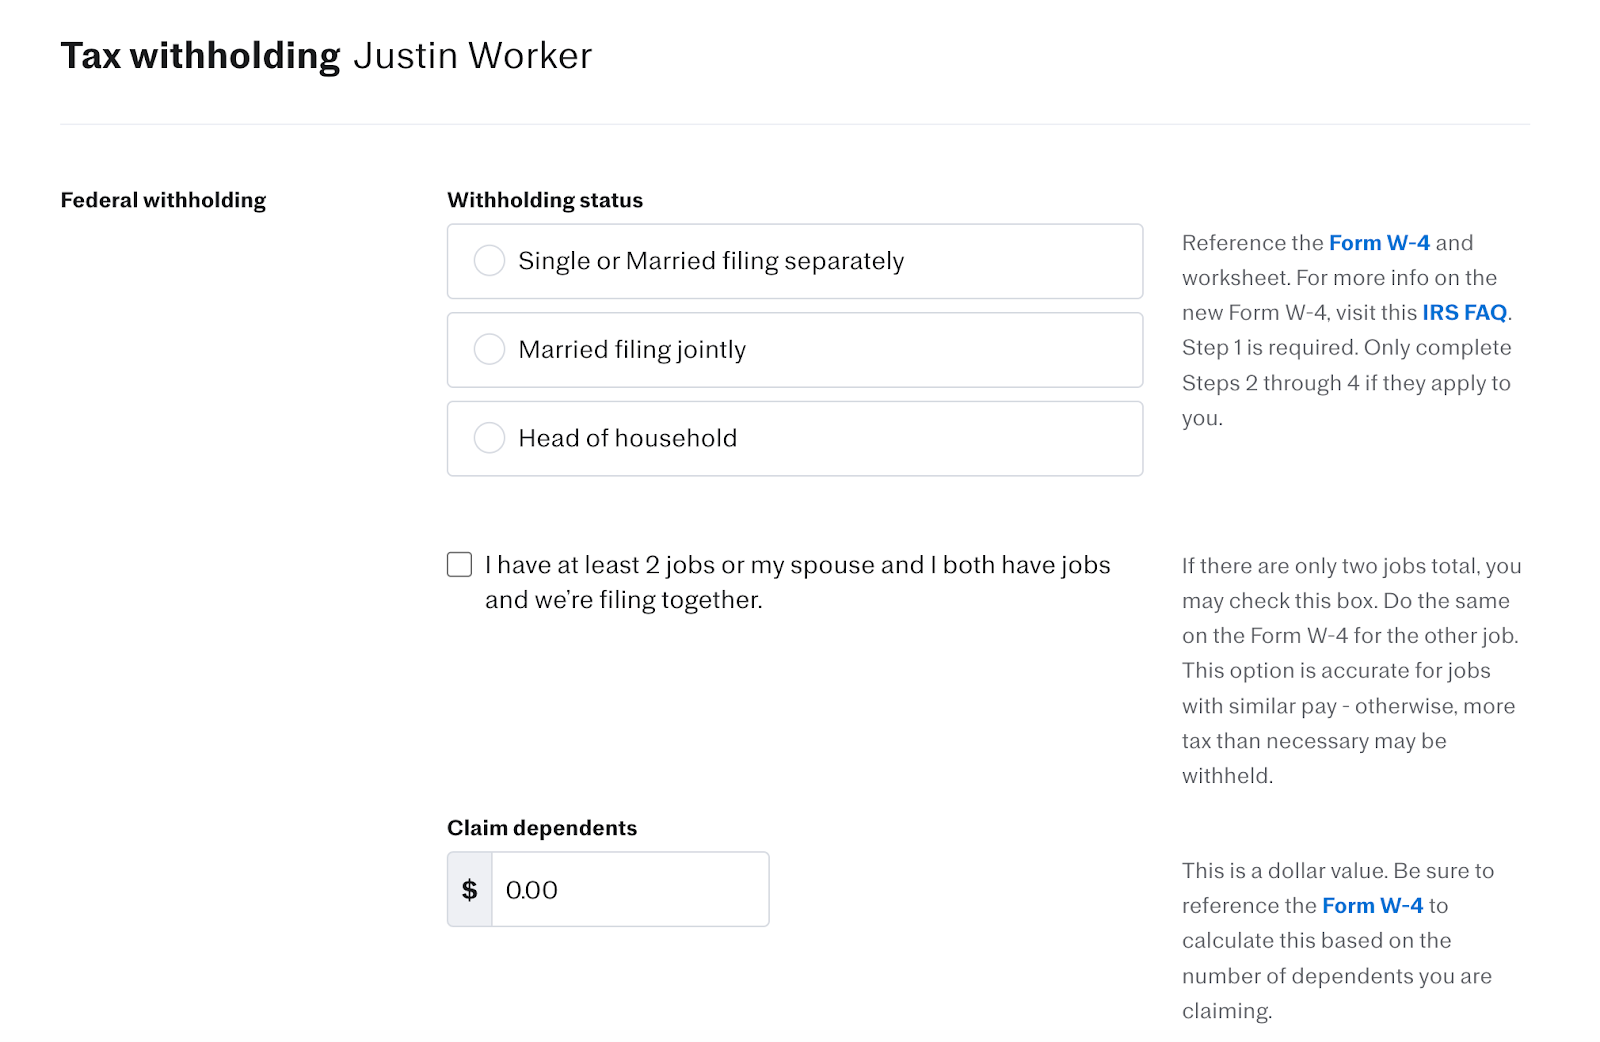The width and height of the screenshot is (1600, 1042).
Task: Click the Claim dependents amount field
Action: pos(630,889)
